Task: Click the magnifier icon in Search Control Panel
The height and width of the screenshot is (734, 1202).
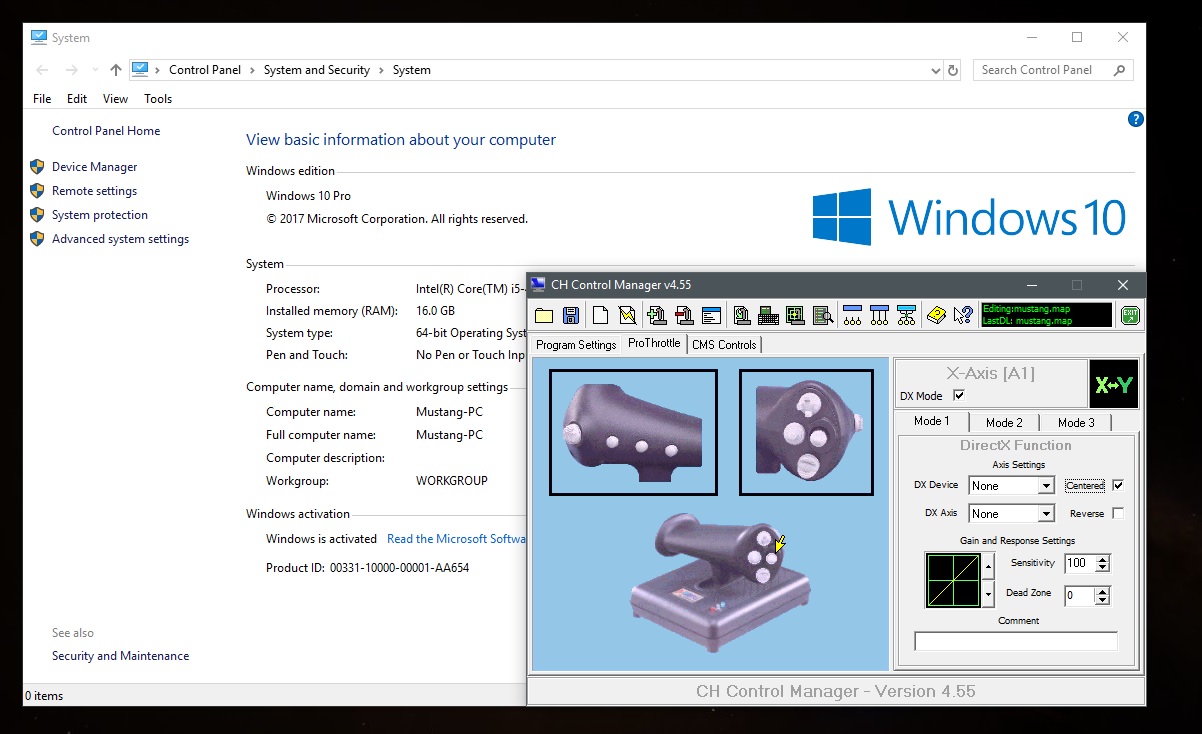Action: 1119,70
